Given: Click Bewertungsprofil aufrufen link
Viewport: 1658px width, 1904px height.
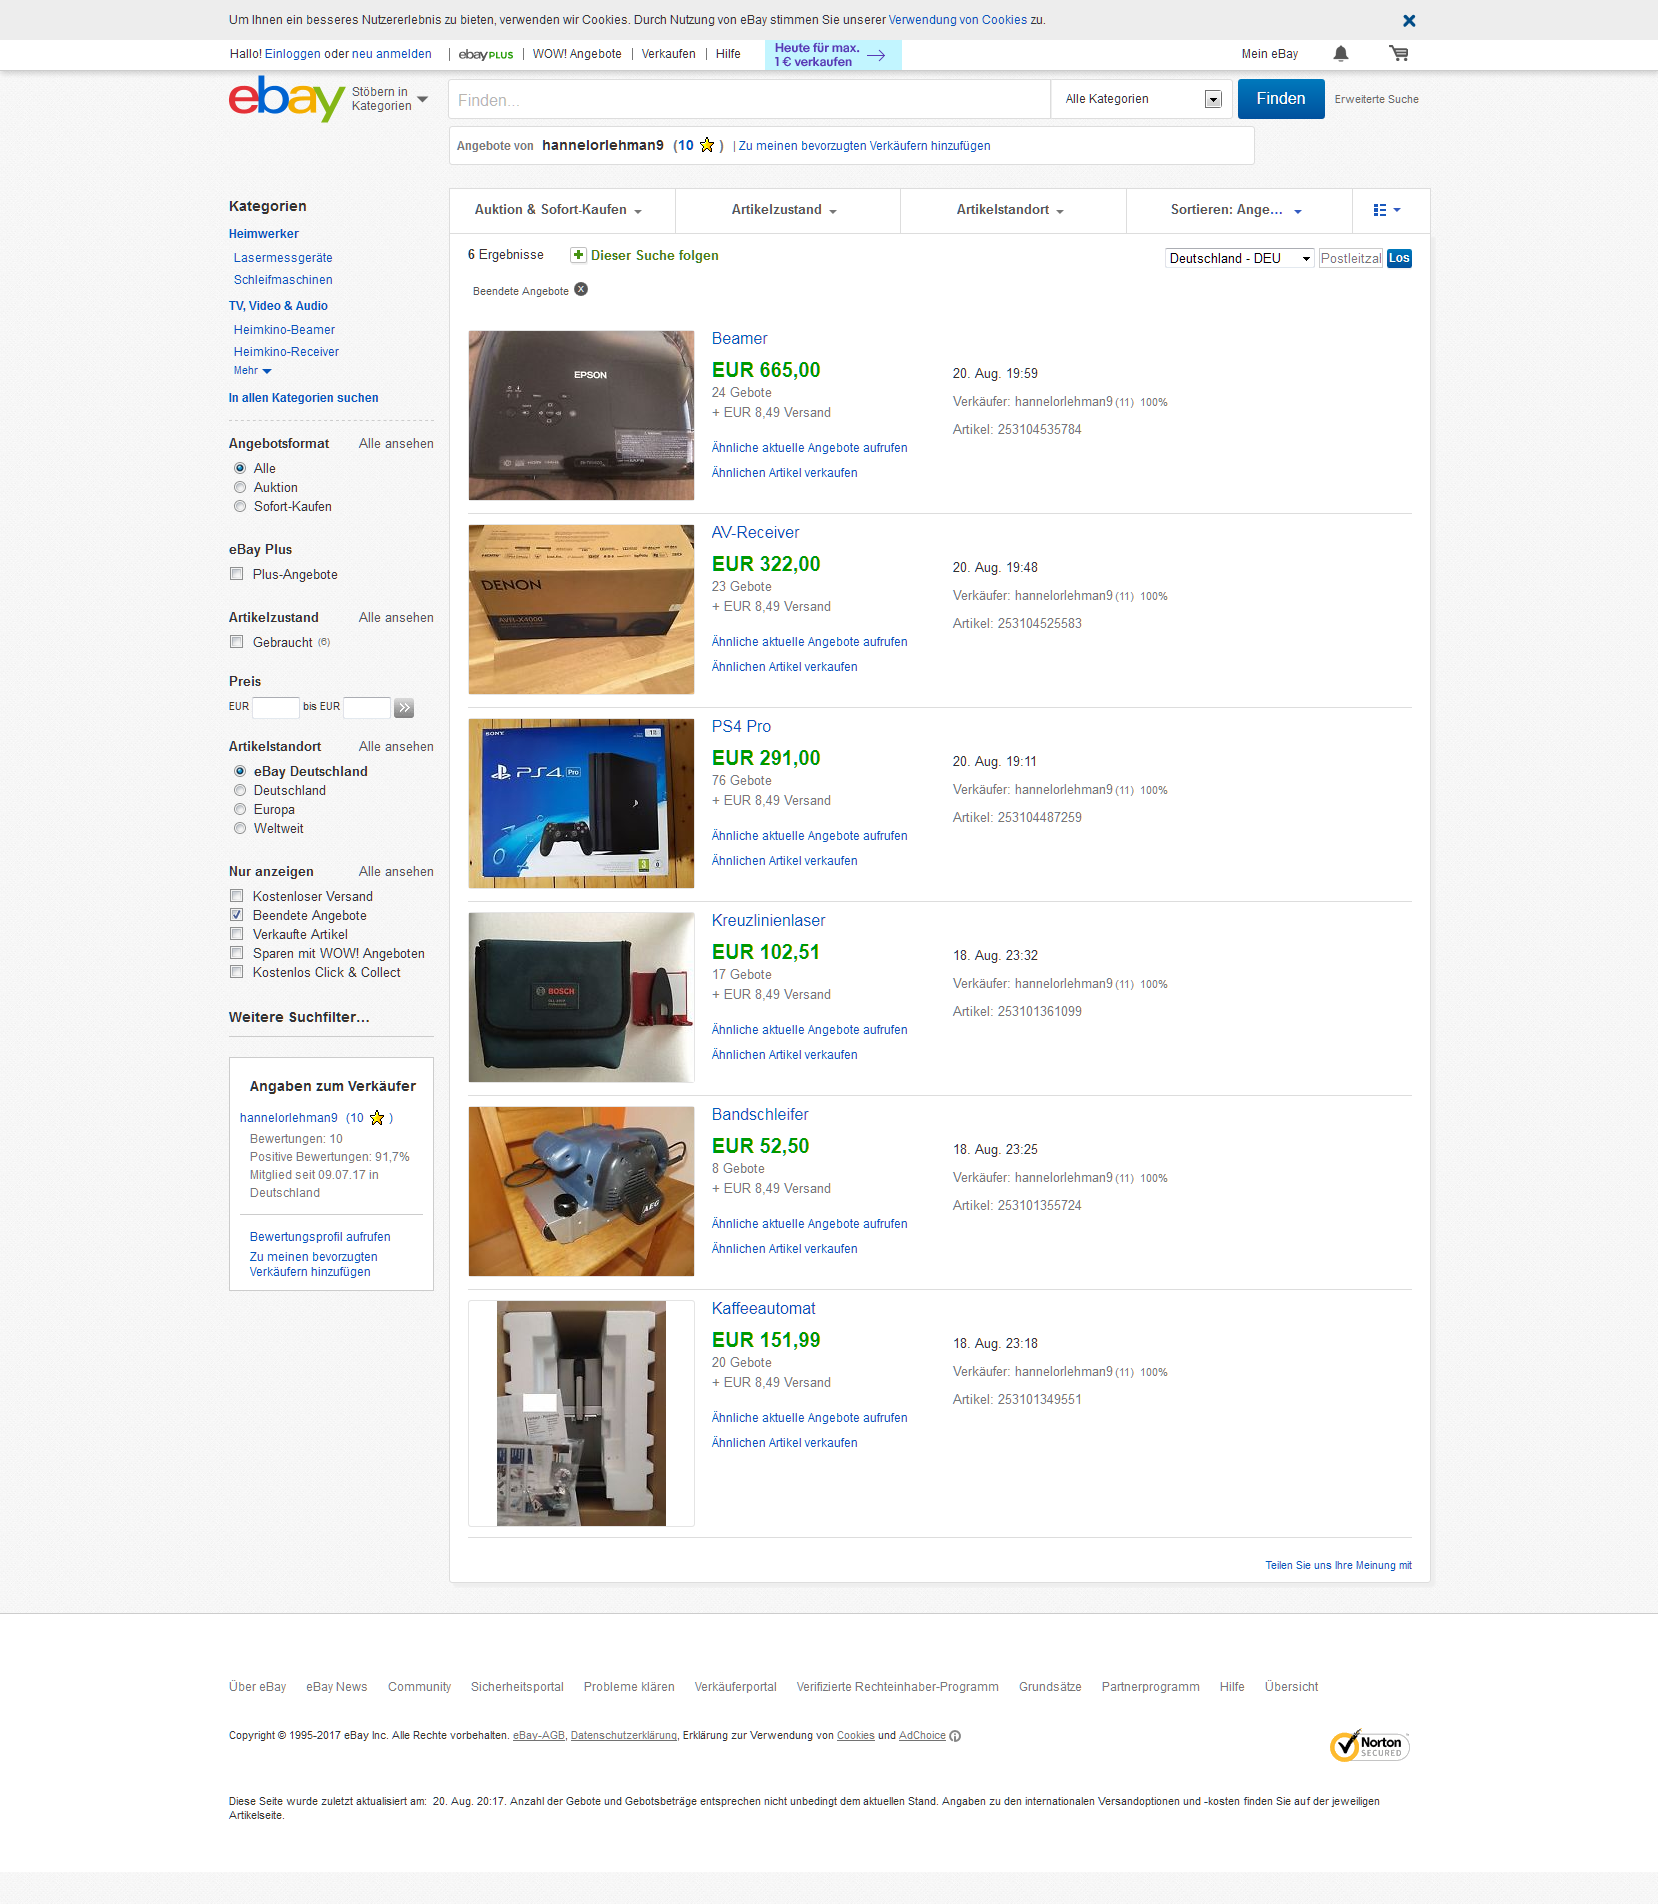Looking at the screenshot, I should point(320,1237).
